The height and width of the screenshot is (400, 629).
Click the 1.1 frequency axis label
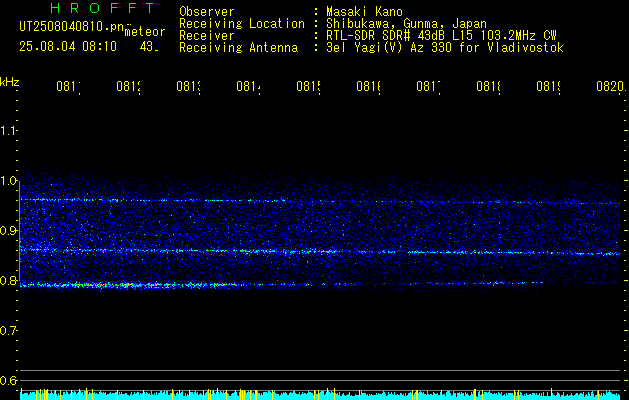point(8,130)
